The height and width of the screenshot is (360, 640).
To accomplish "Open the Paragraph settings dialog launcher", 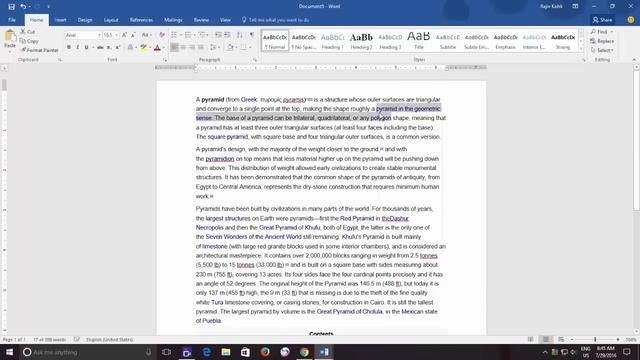I will (255, 60).
